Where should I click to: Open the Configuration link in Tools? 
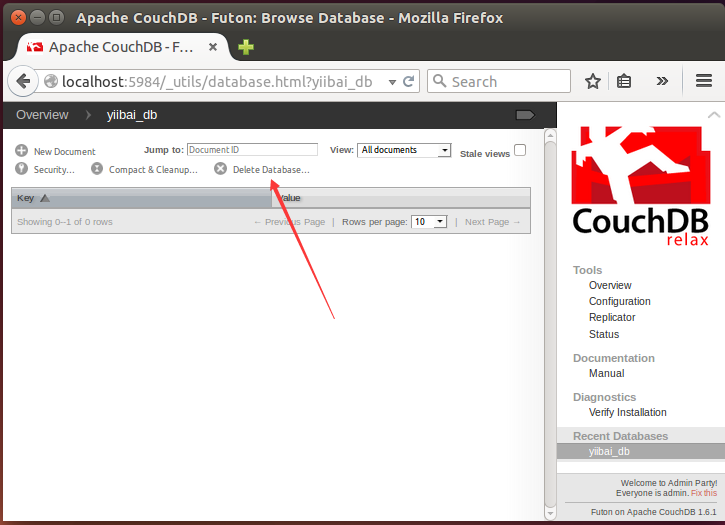pos(619,301)
